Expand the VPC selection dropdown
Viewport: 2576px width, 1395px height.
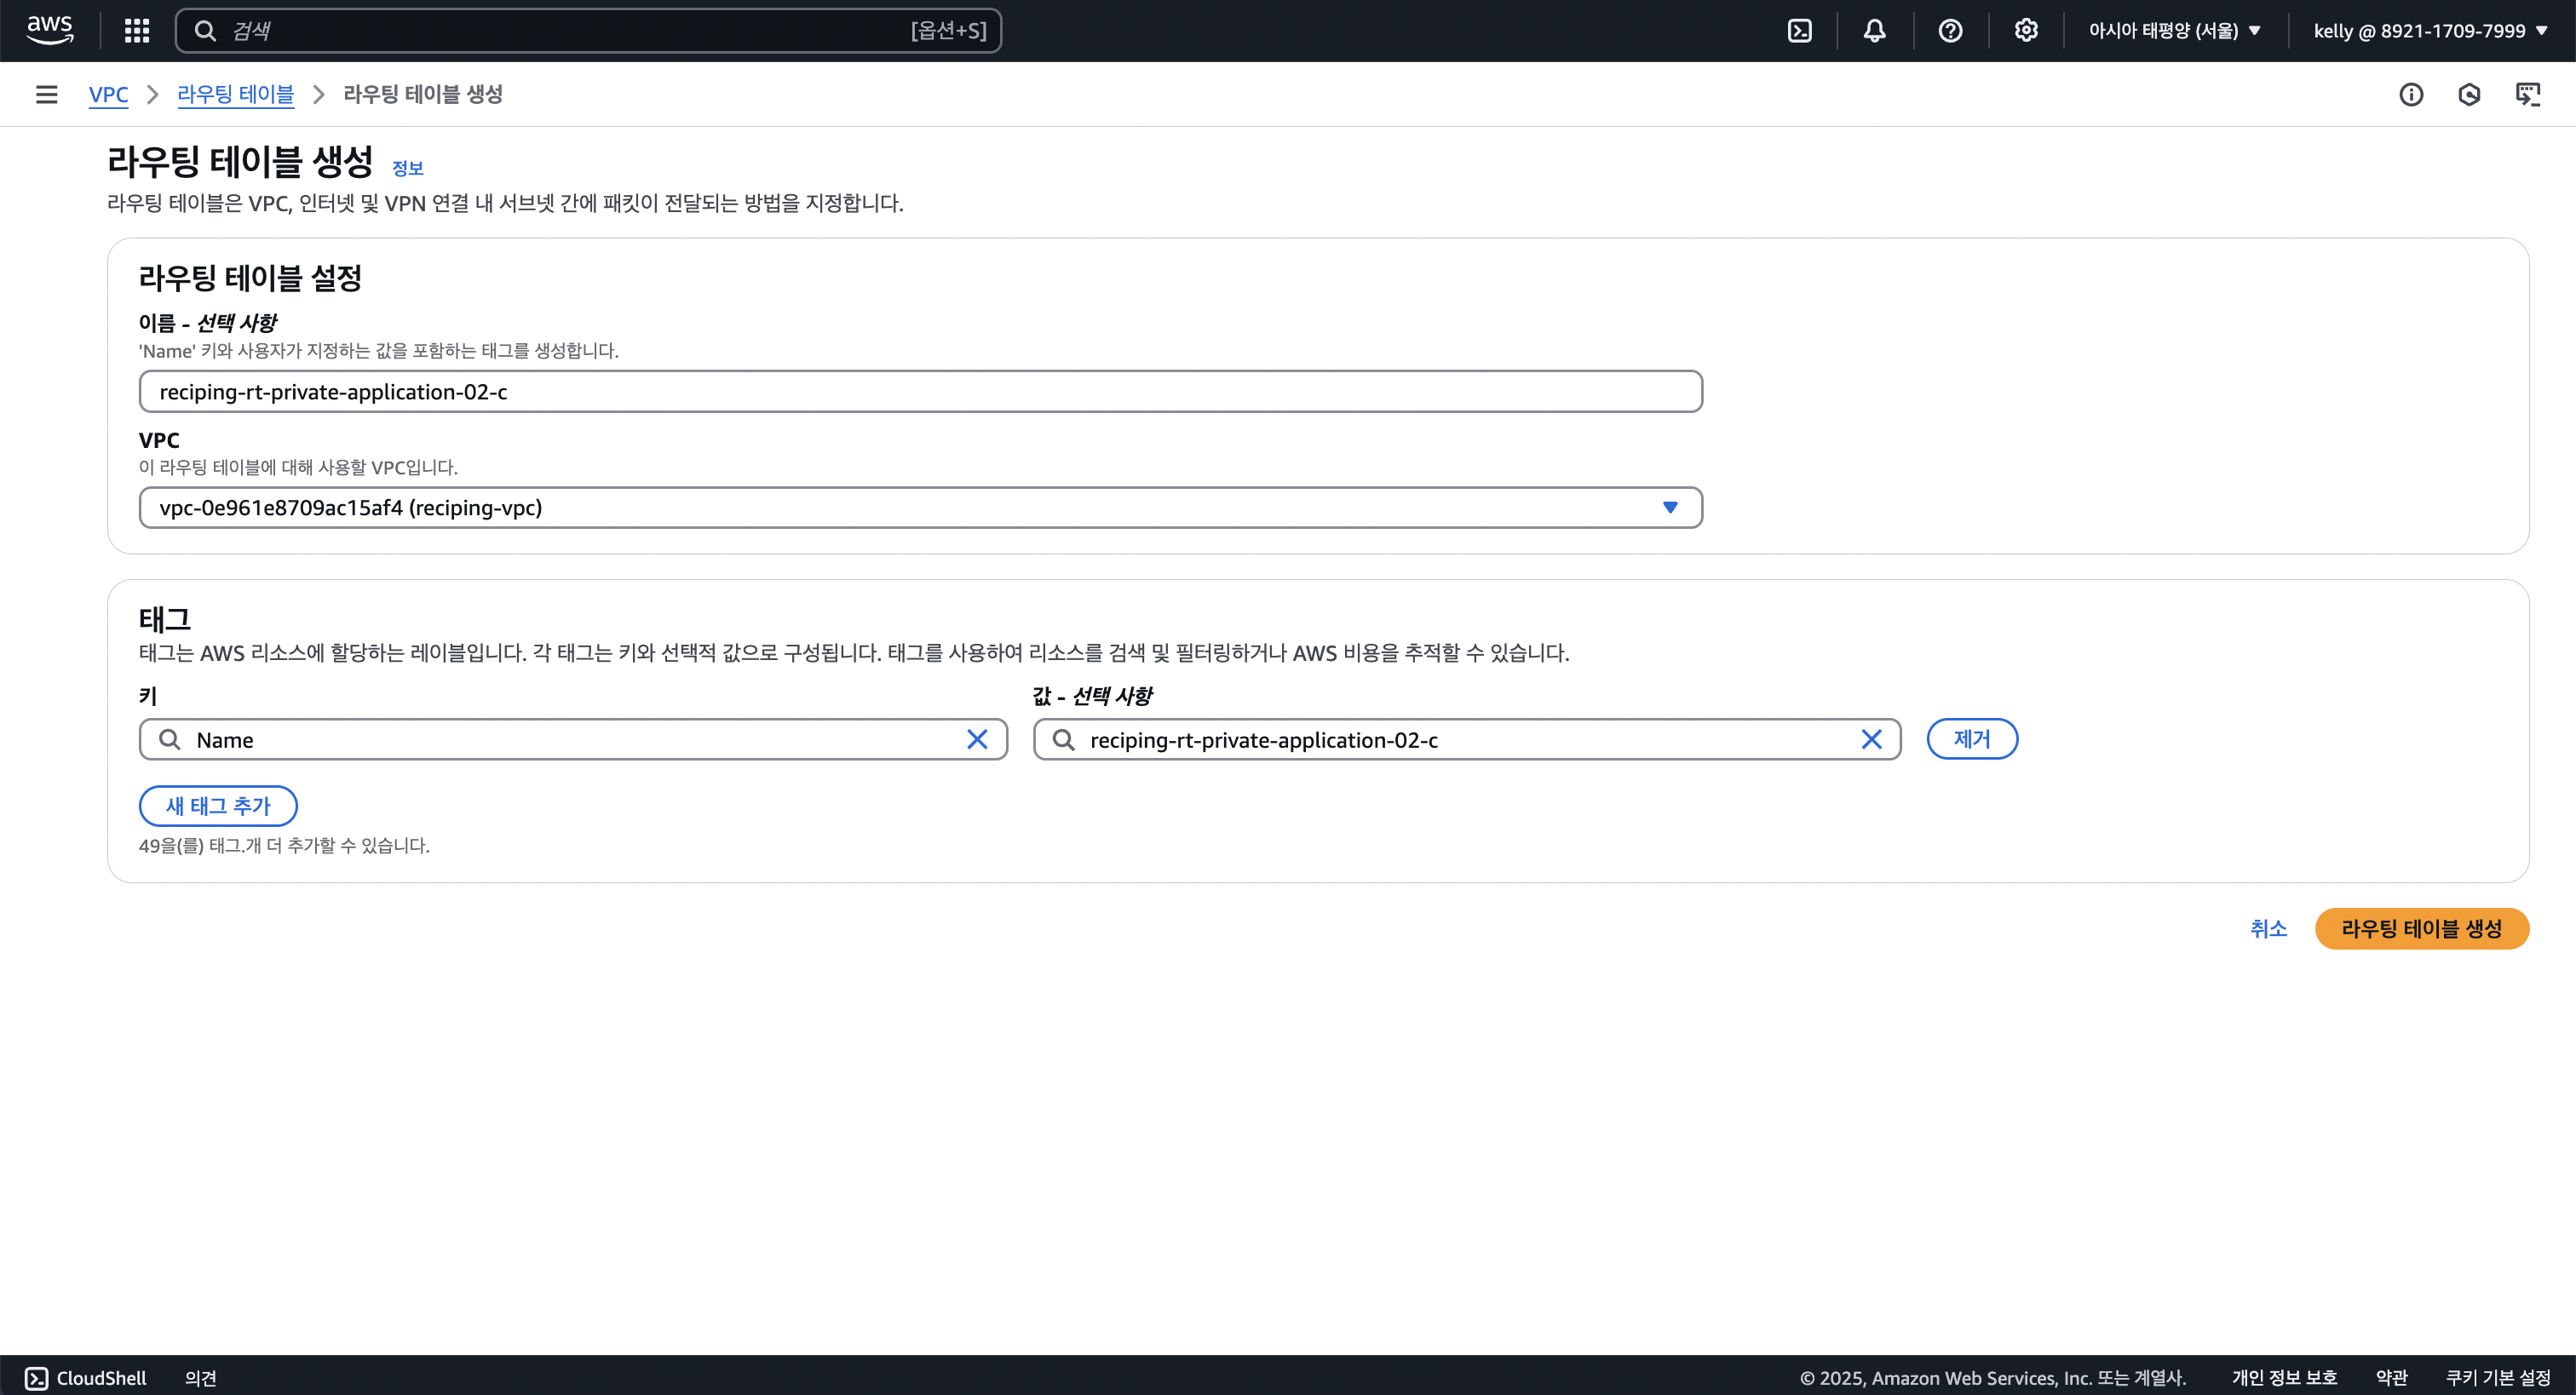[x=1669, y=507]
